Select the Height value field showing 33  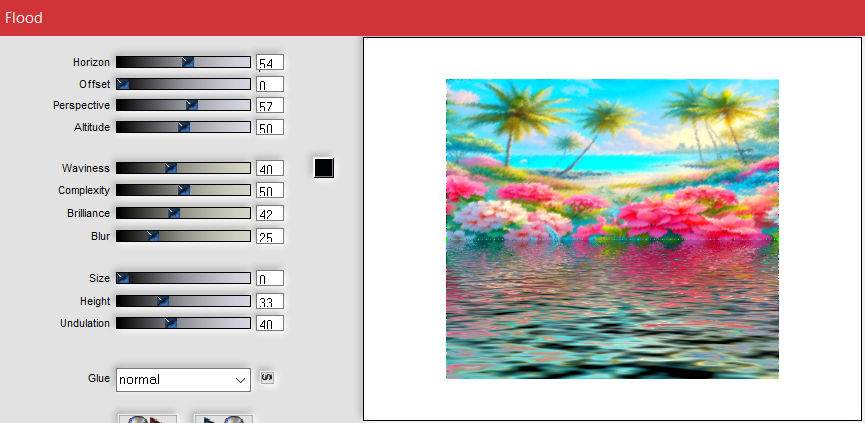pyautogui.click(x=270, y=302)
